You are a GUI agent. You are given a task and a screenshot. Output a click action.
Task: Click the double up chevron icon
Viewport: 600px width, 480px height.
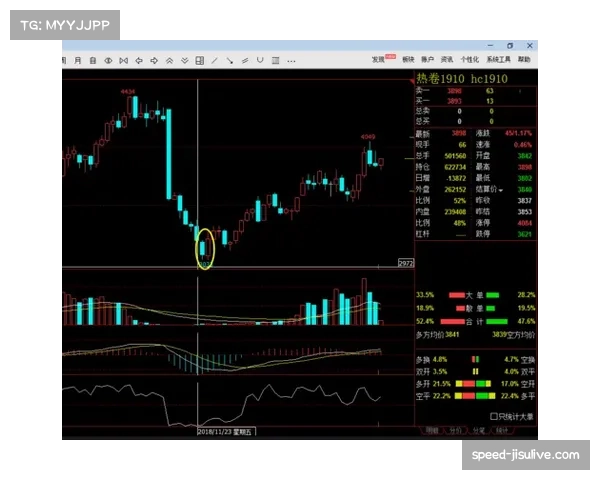click(x=169, y=61)
